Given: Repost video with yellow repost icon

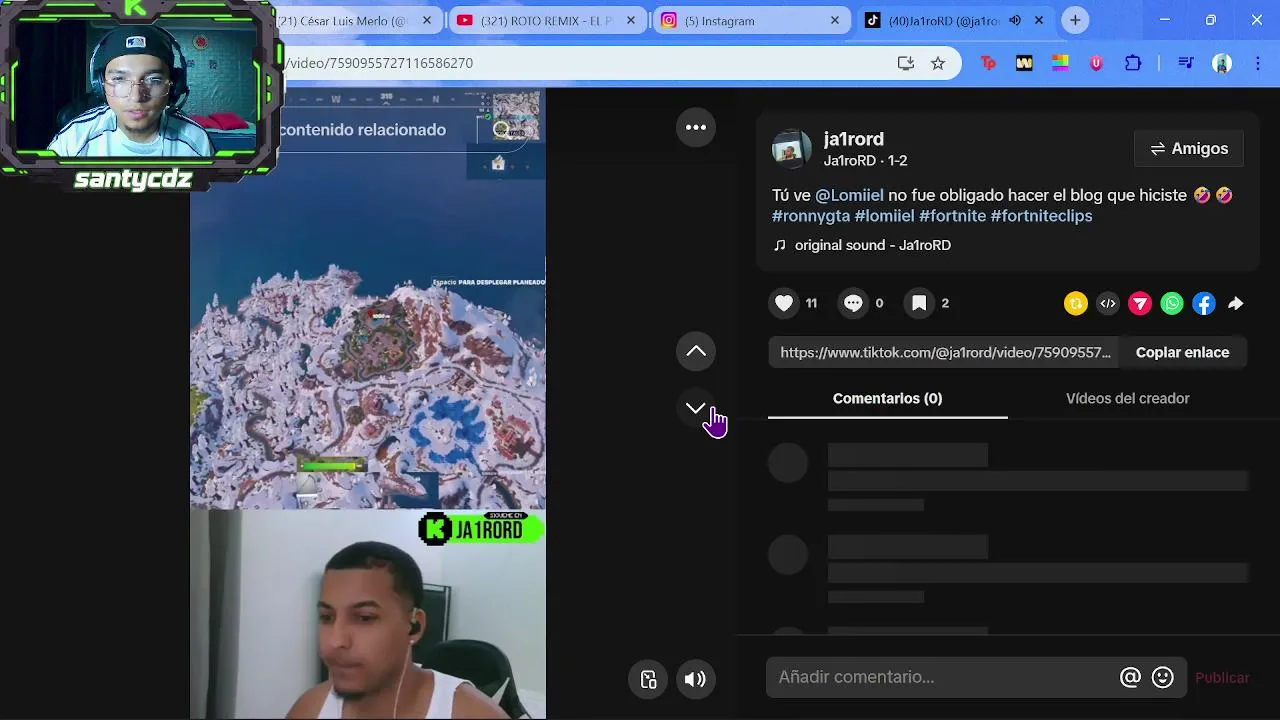Looking at the screenshot, I should click(1076, 304).
